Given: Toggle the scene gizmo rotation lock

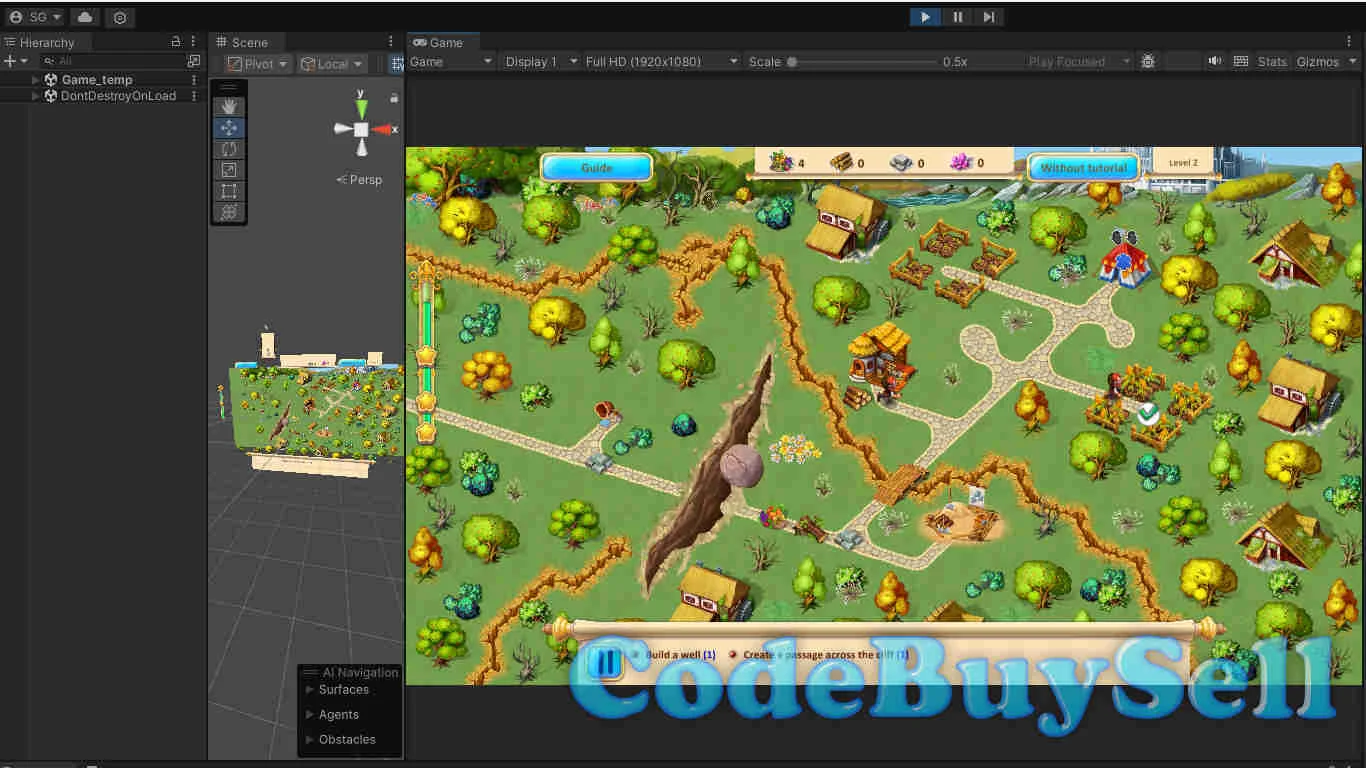Looking at the screenshot, I should (x=394, y=98).
